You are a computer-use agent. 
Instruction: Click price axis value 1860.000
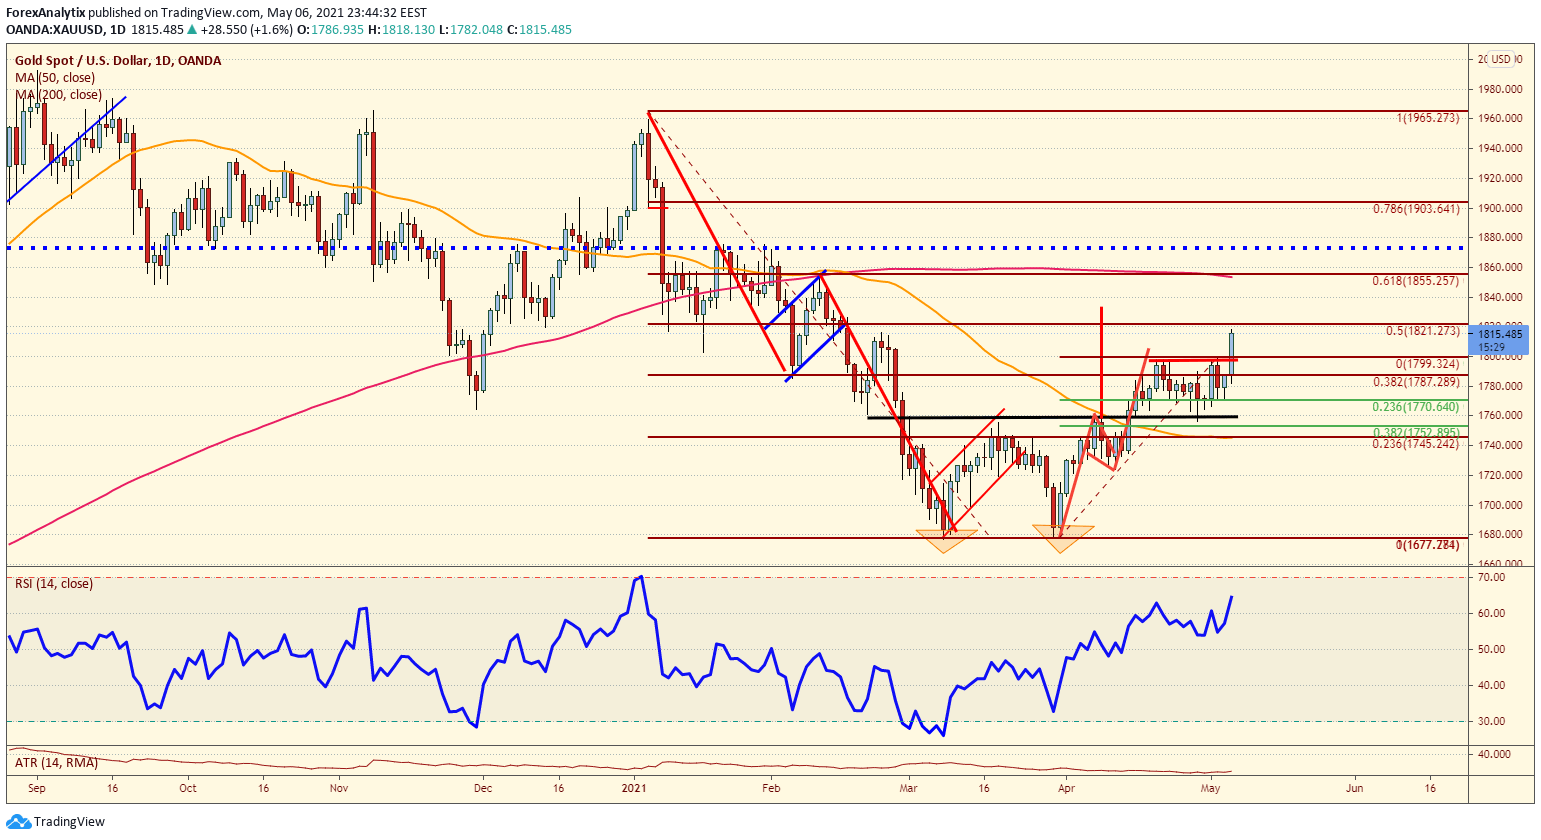[1500, 267]
